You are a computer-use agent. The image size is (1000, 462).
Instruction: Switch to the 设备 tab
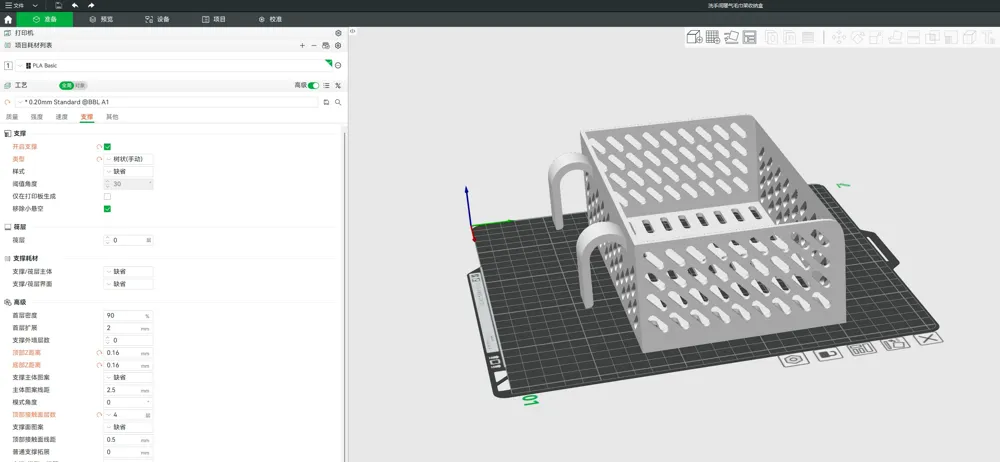click(x=156, y=19)
